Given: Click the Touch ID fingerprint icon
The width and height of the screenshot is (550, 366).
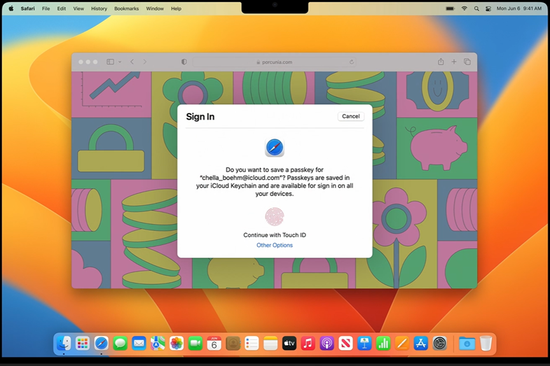Looking at the screenshot, I should [274, 217].
